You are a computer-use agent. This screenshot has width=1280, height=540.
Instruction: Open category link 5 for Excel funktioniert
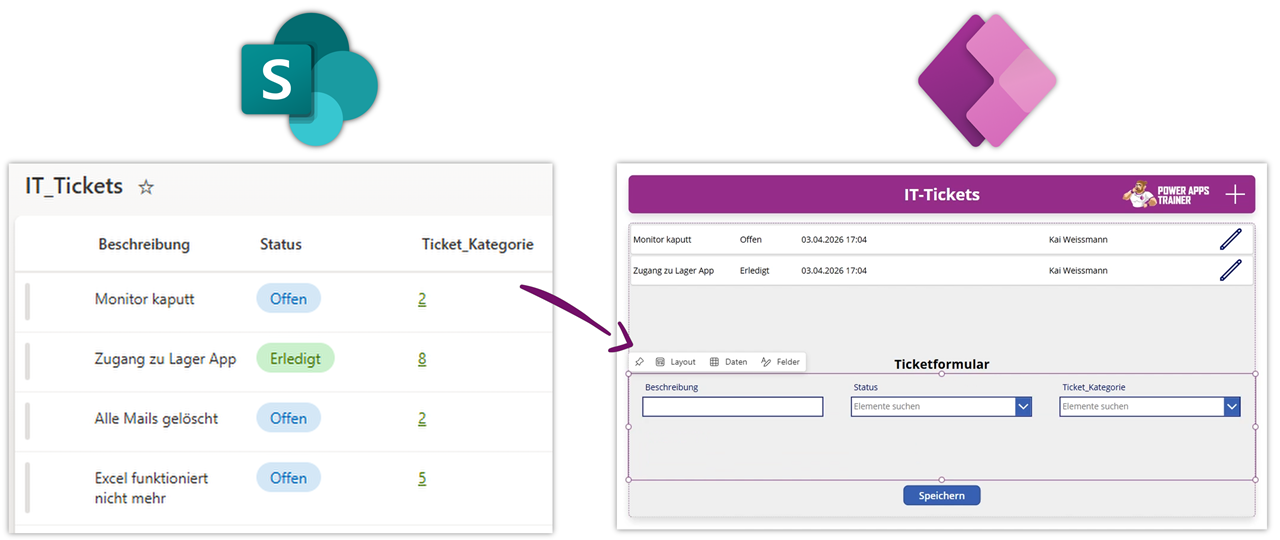point(422,478)
